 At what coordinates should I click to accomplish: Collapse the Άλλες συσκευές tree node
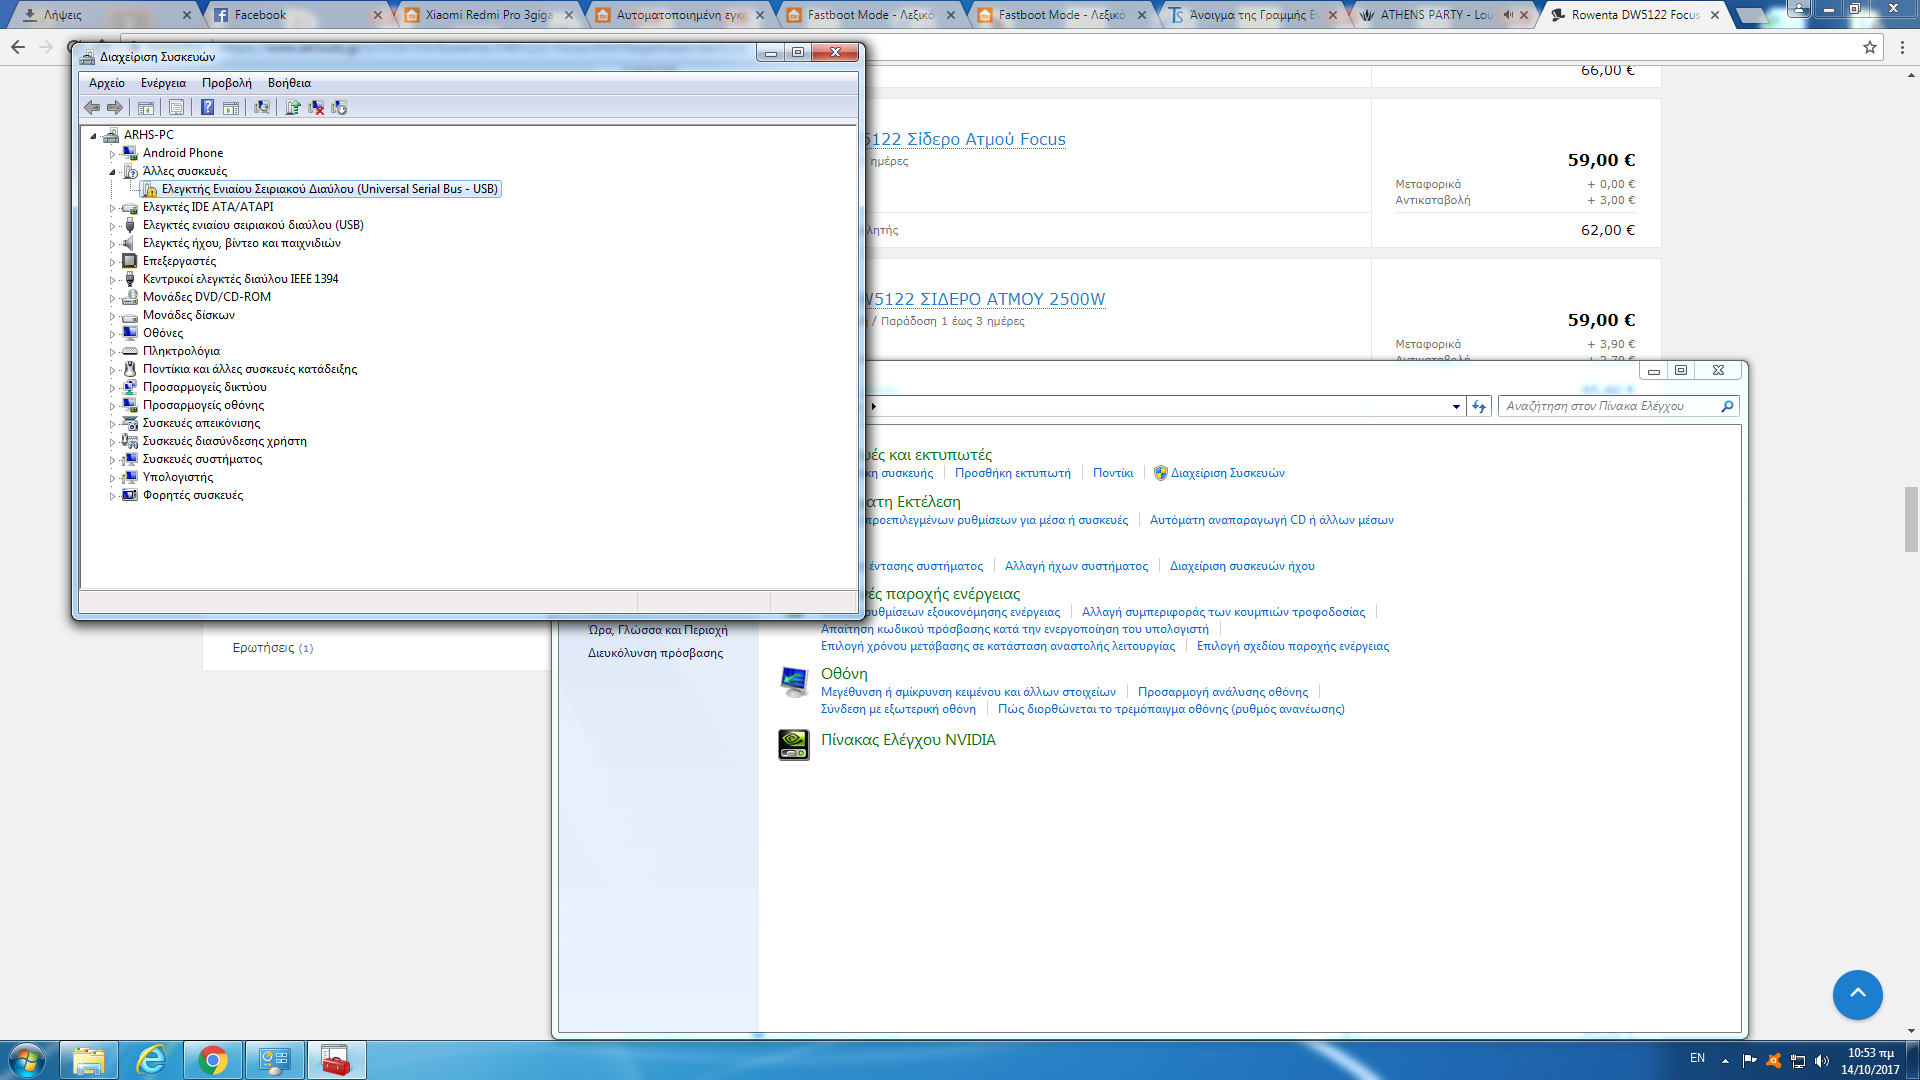click(x=112, y=172)
